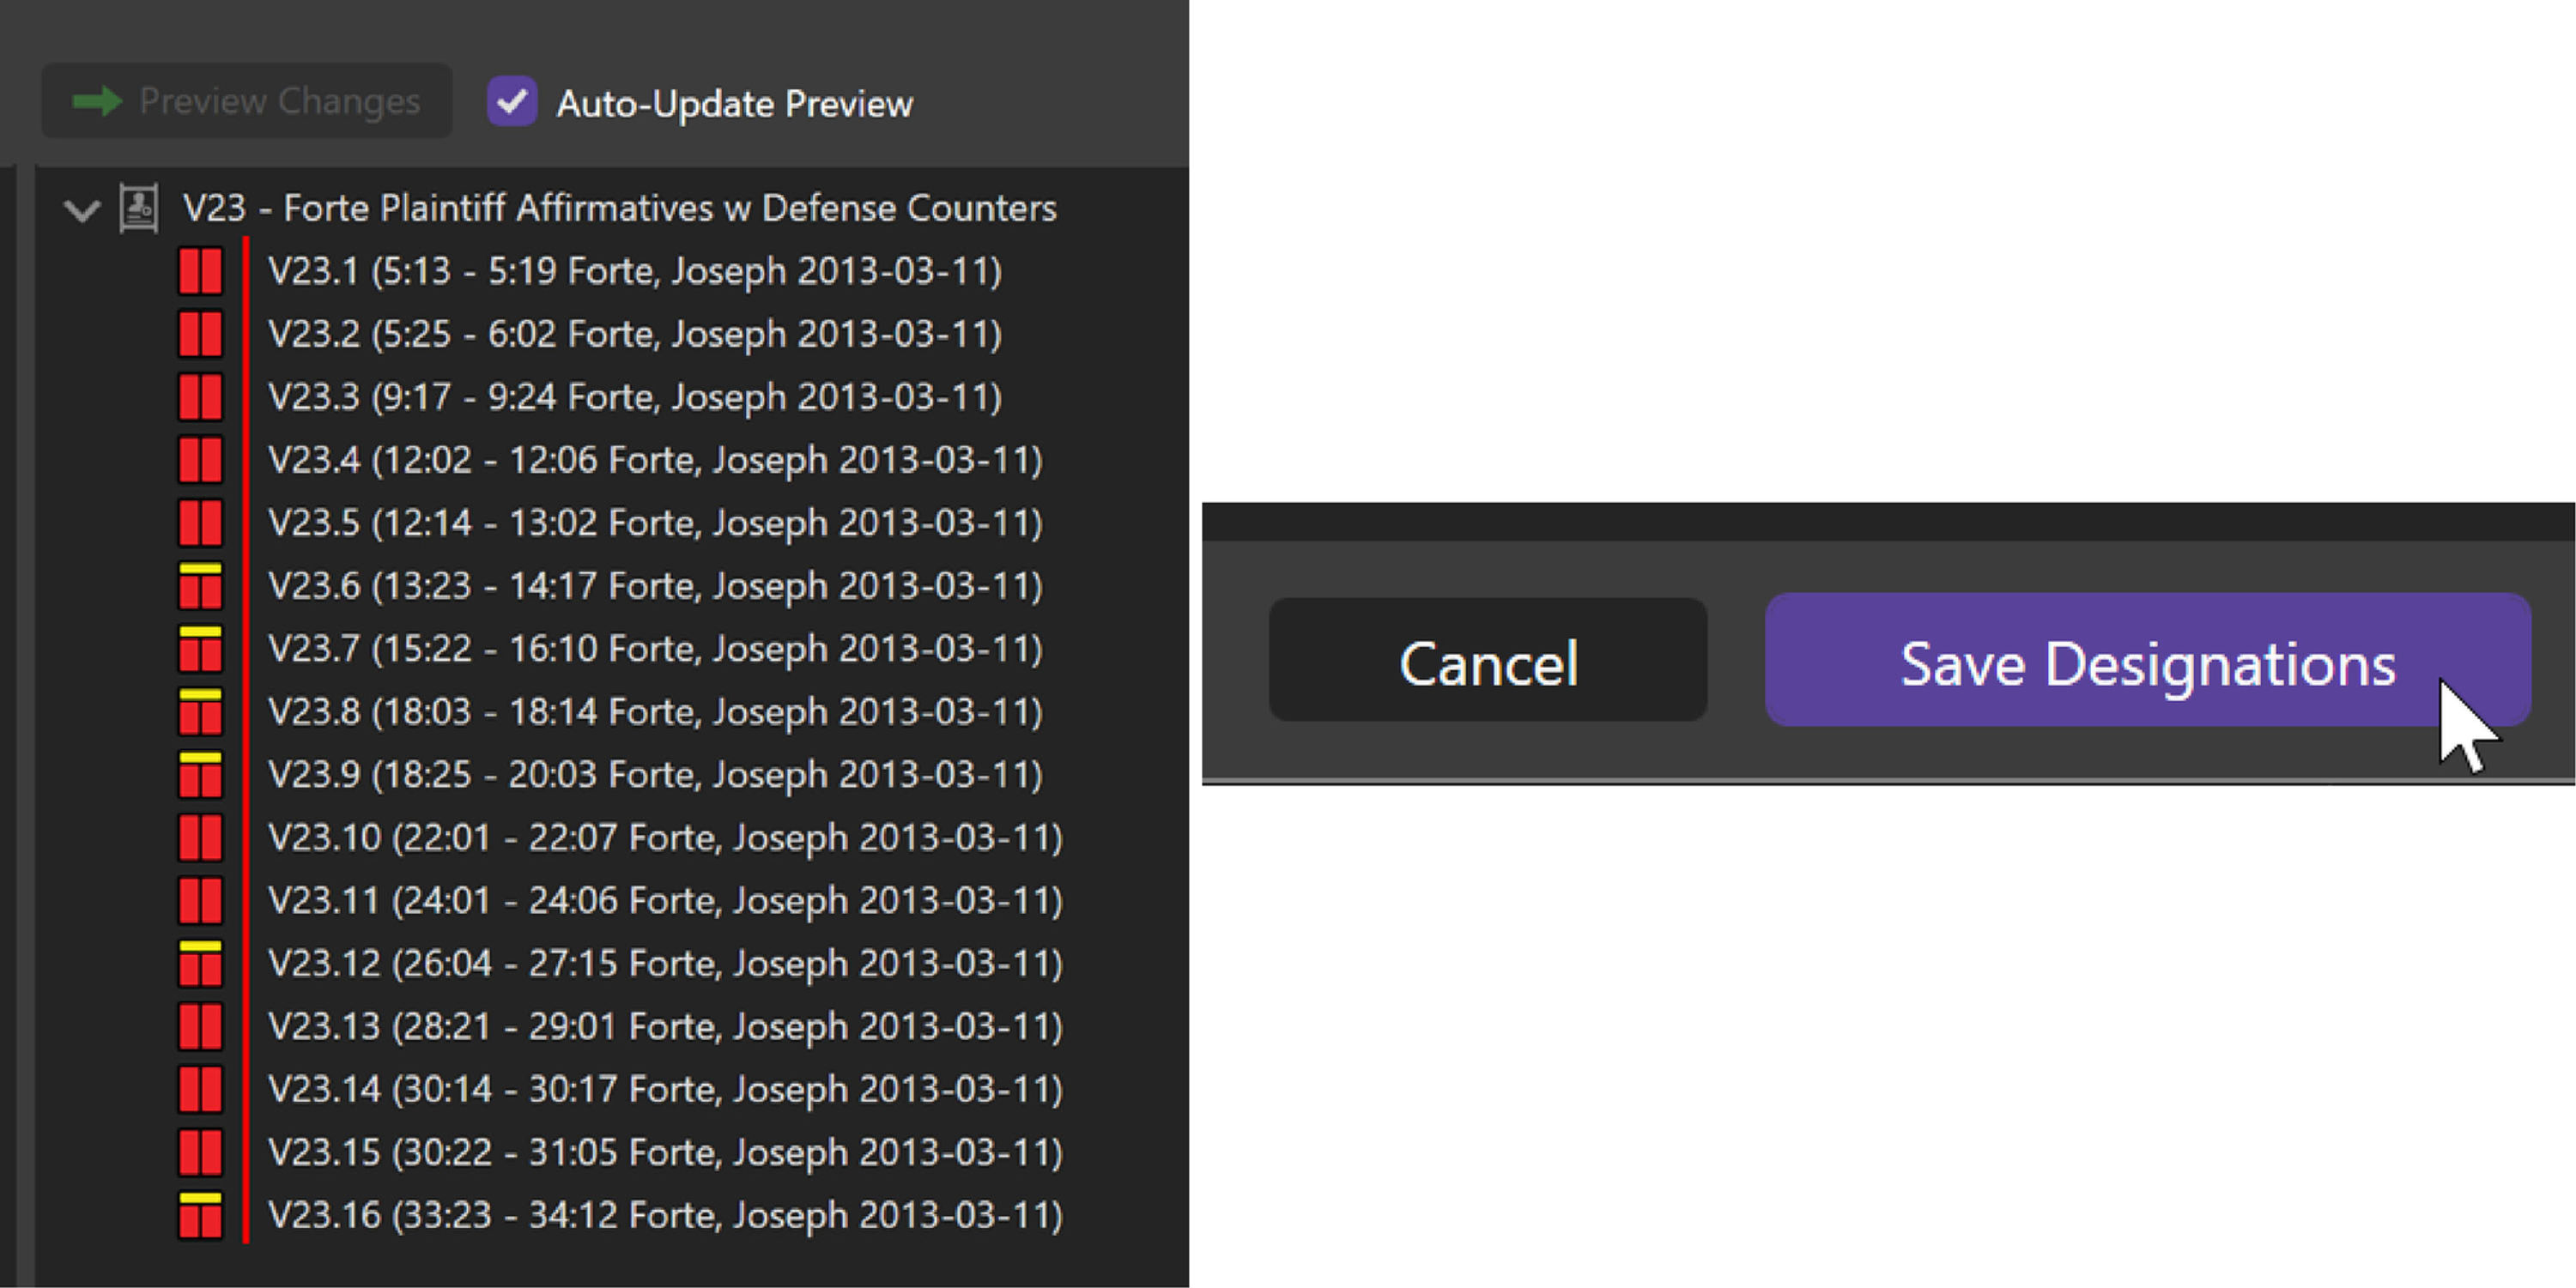Click the red icon next to V23.4
This screenshot has height=1288, width=2576.
200,460
